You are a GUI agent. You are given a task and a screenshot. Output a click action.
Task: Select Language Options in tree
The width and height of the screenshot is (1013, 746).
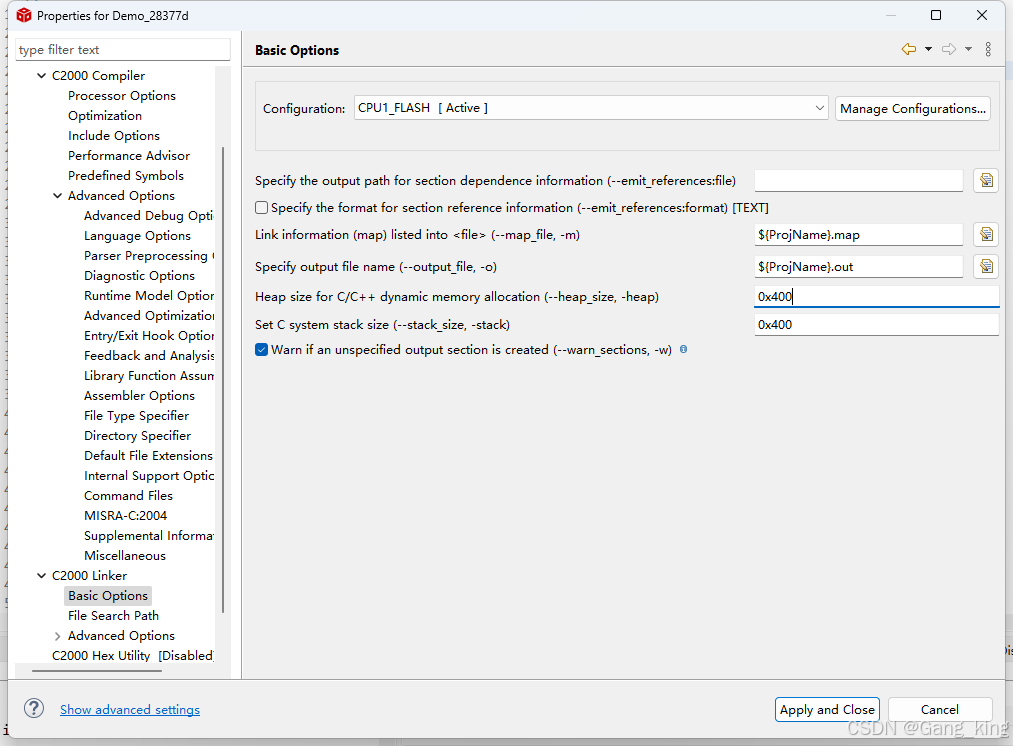(x=137, y=236)
